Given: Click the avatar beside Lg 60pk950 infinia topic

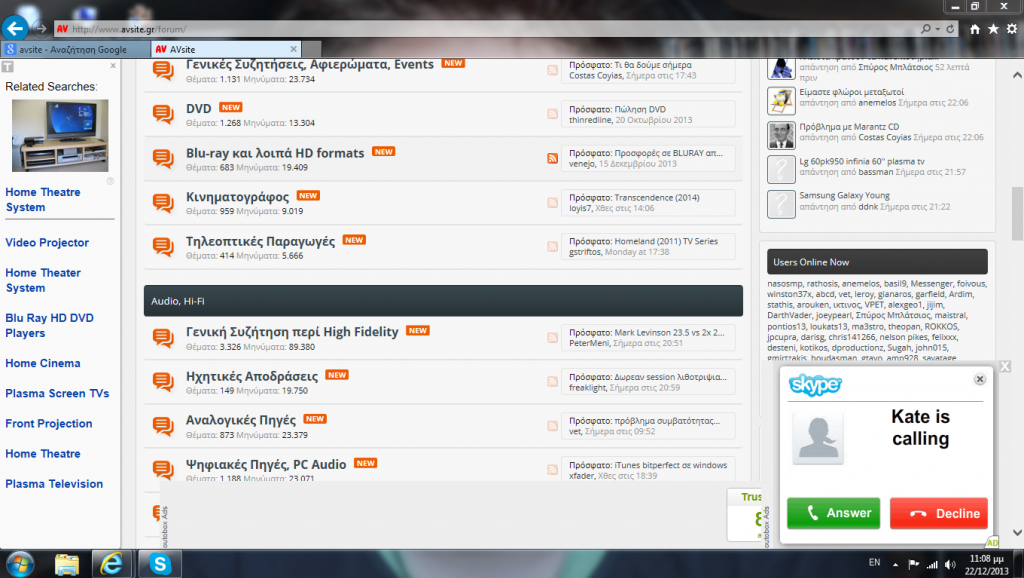Looking at the screenshot, I should [x=781, y=170].
